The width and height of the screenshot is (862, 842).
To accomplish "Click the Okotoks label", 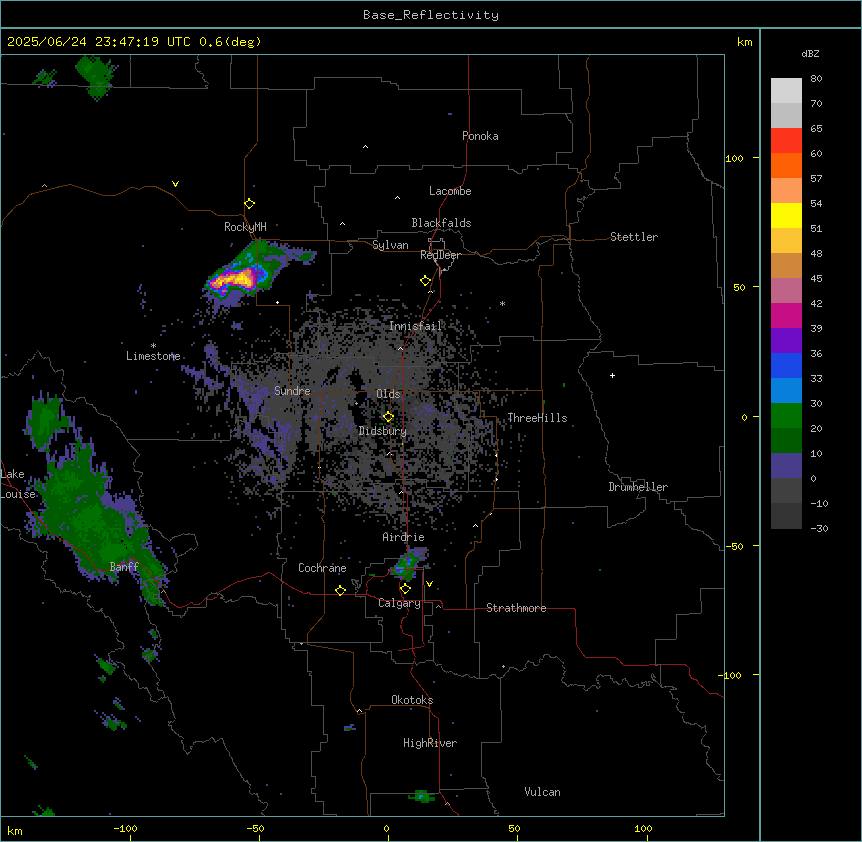I will point(412,700).
